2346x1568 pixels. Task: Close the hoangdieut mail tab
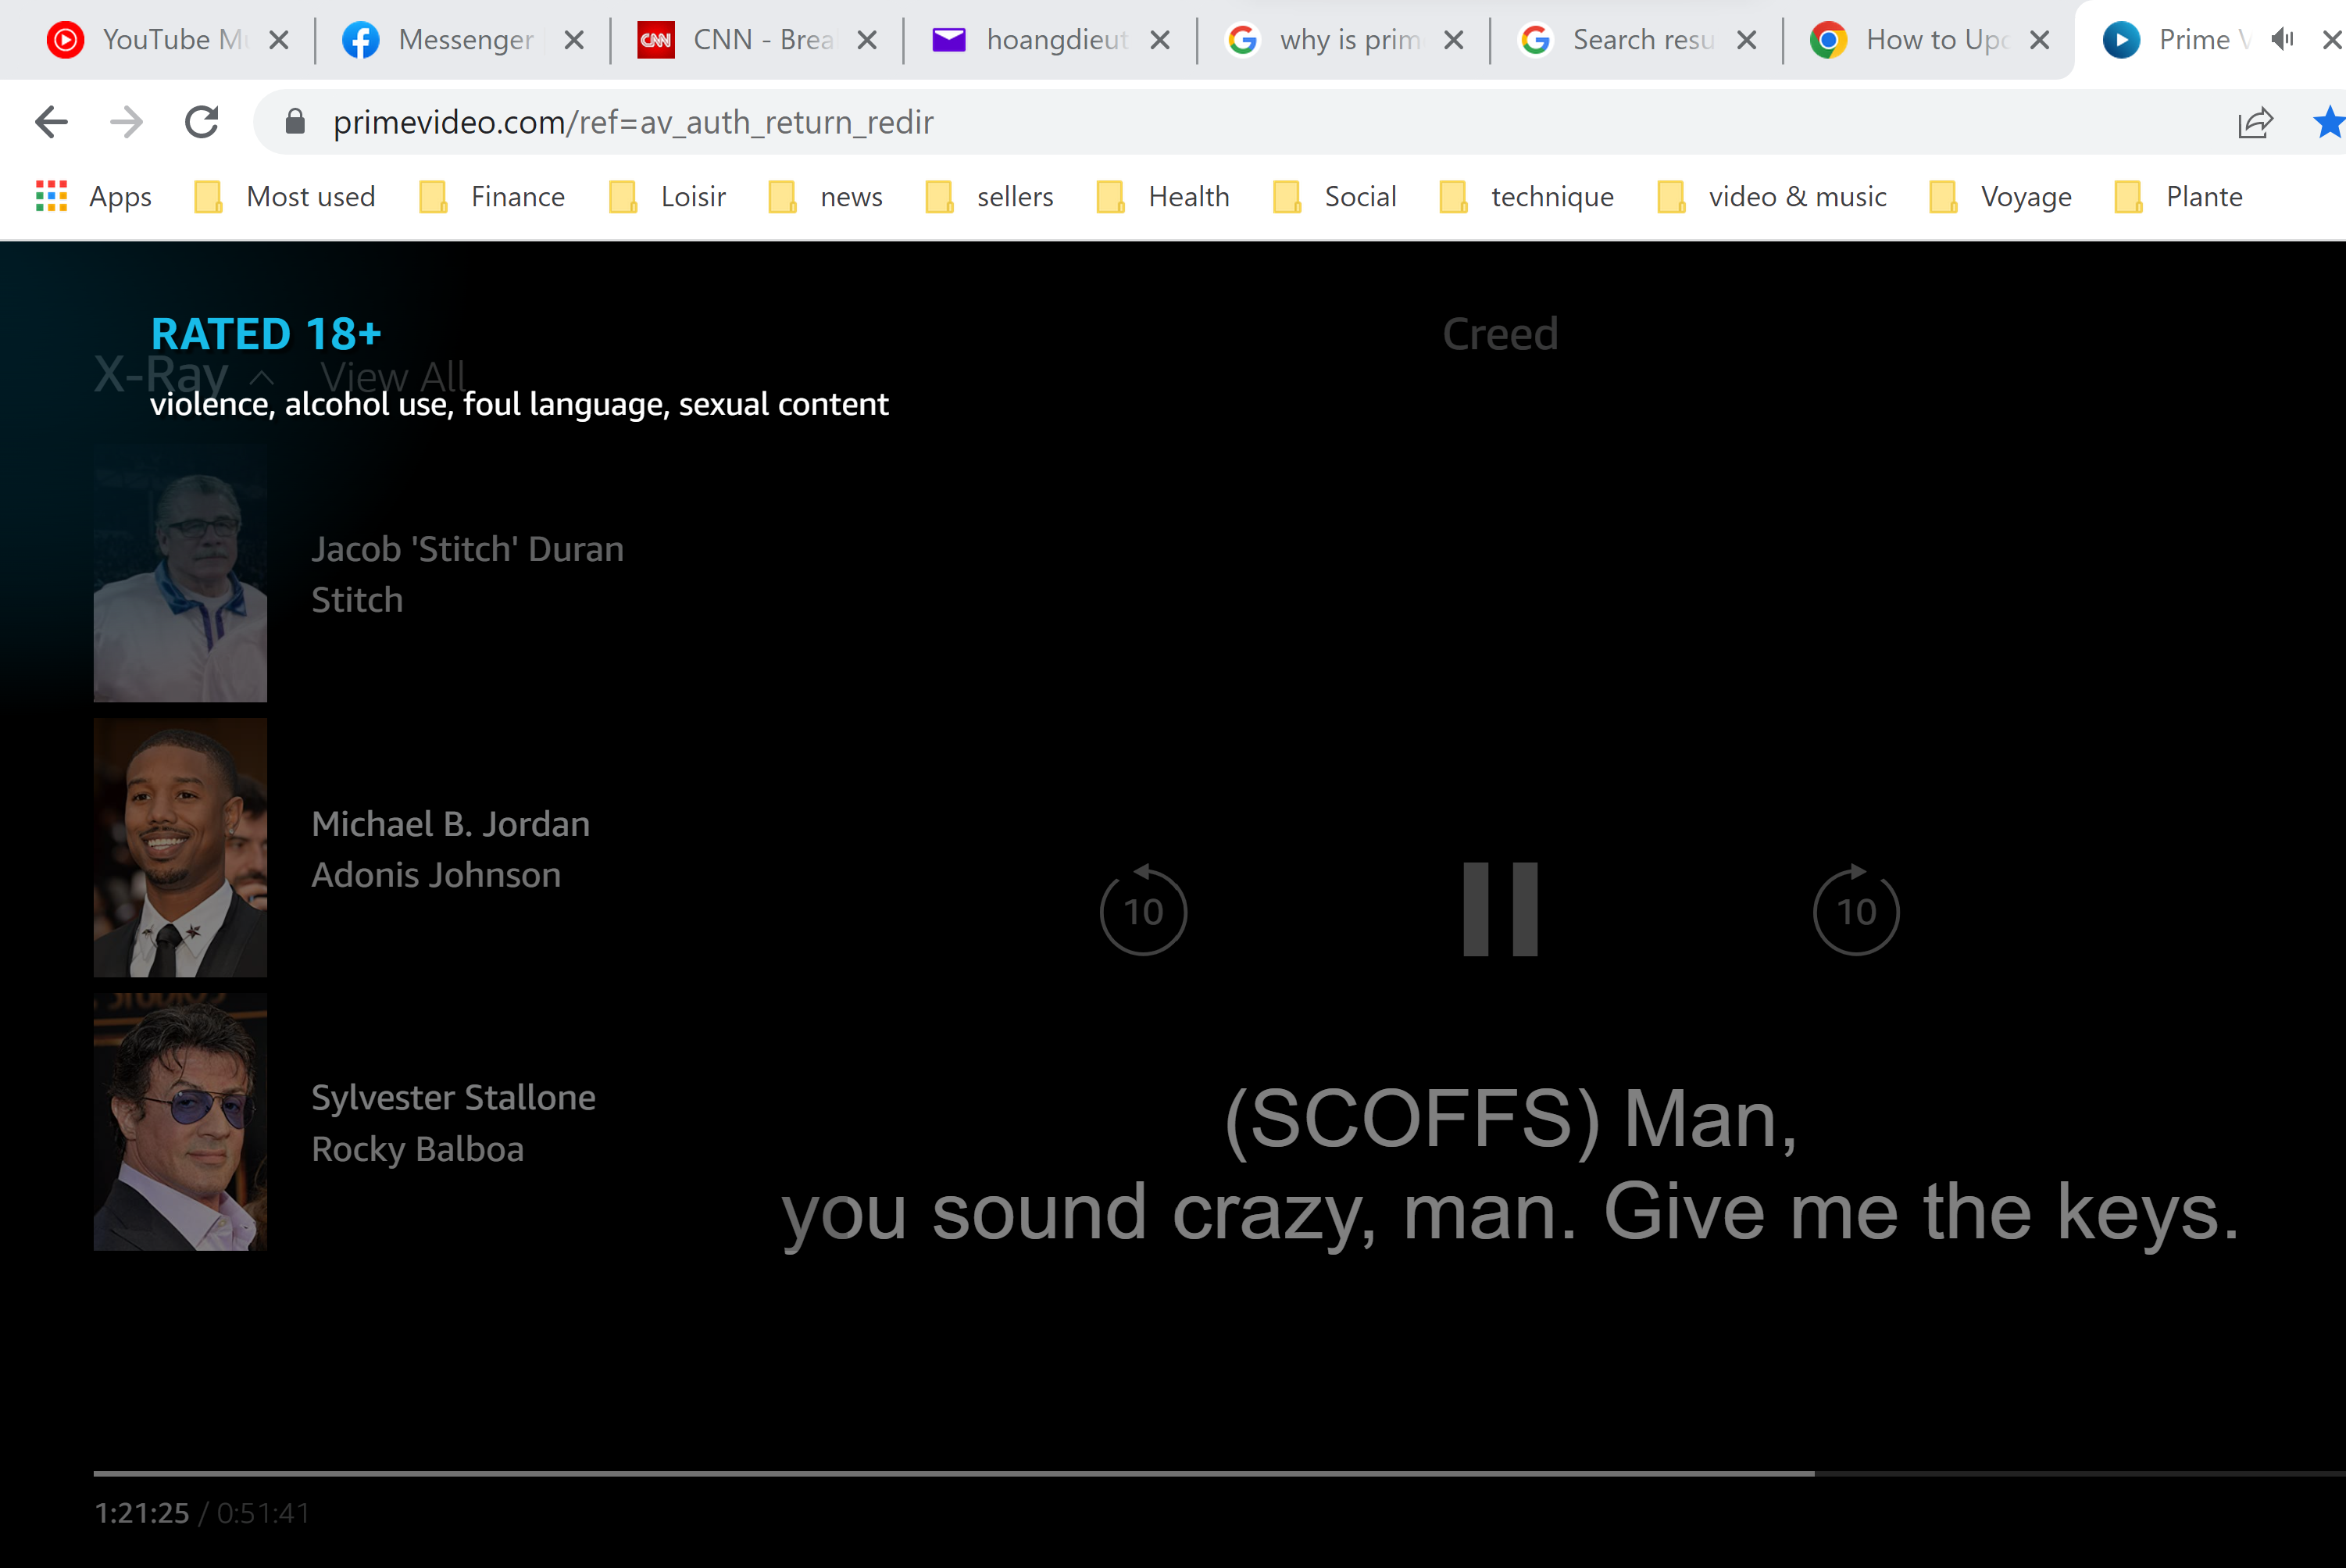click(1160, 40)
